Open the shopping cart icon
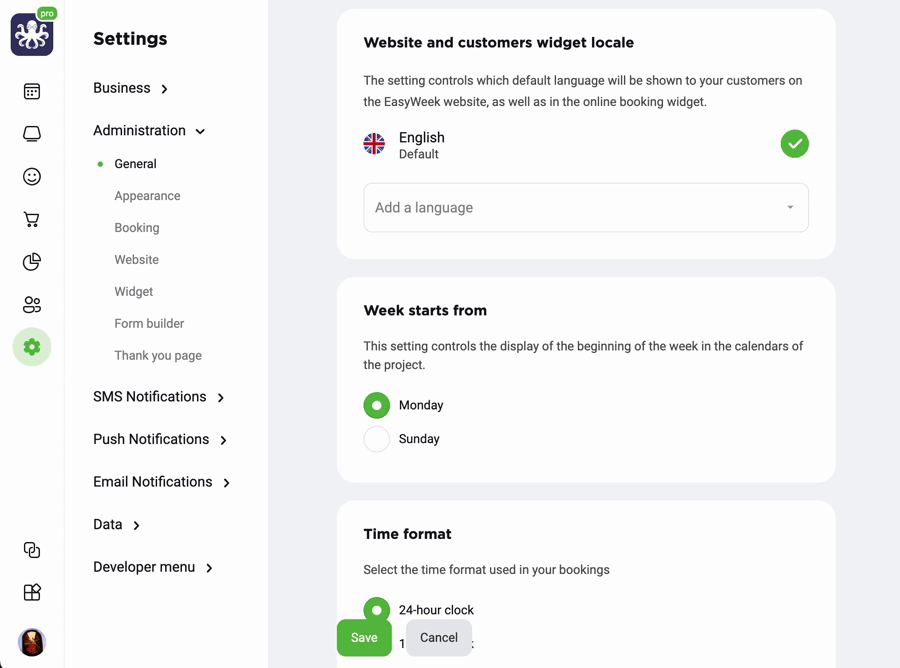 coord(32,219)
